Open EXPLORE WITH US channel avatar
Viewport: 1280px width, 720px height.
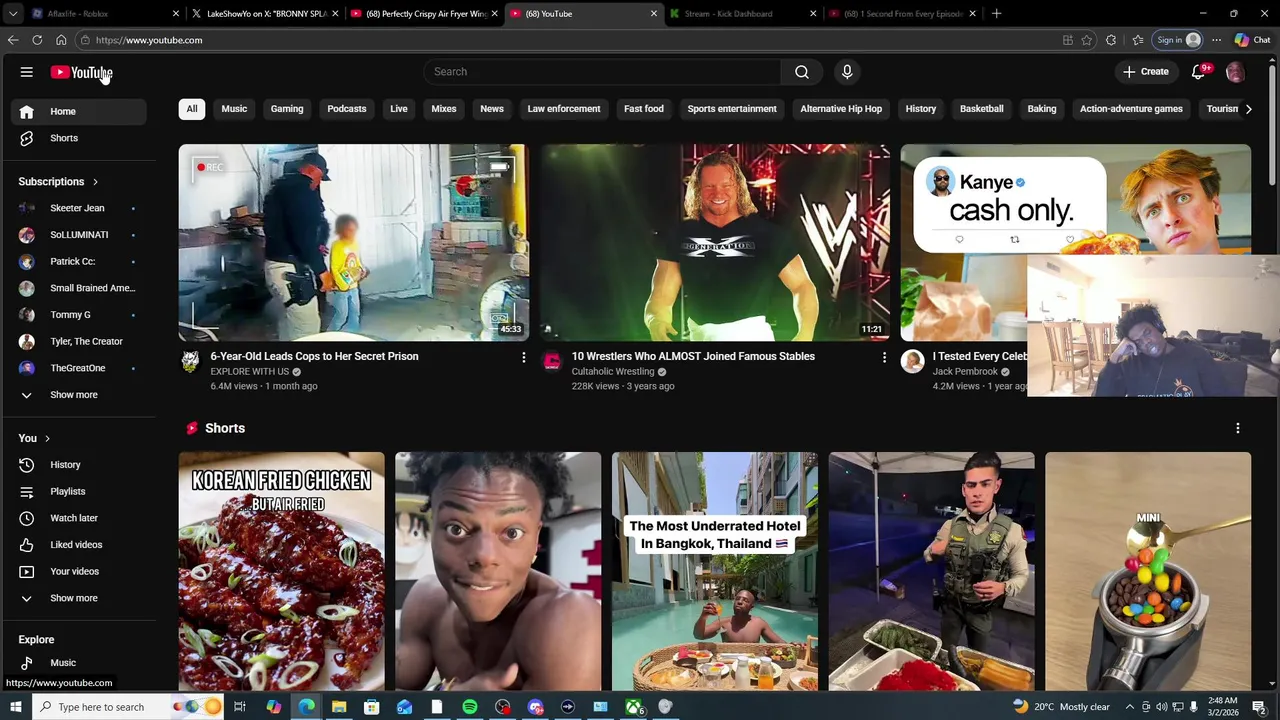(190, 361)
